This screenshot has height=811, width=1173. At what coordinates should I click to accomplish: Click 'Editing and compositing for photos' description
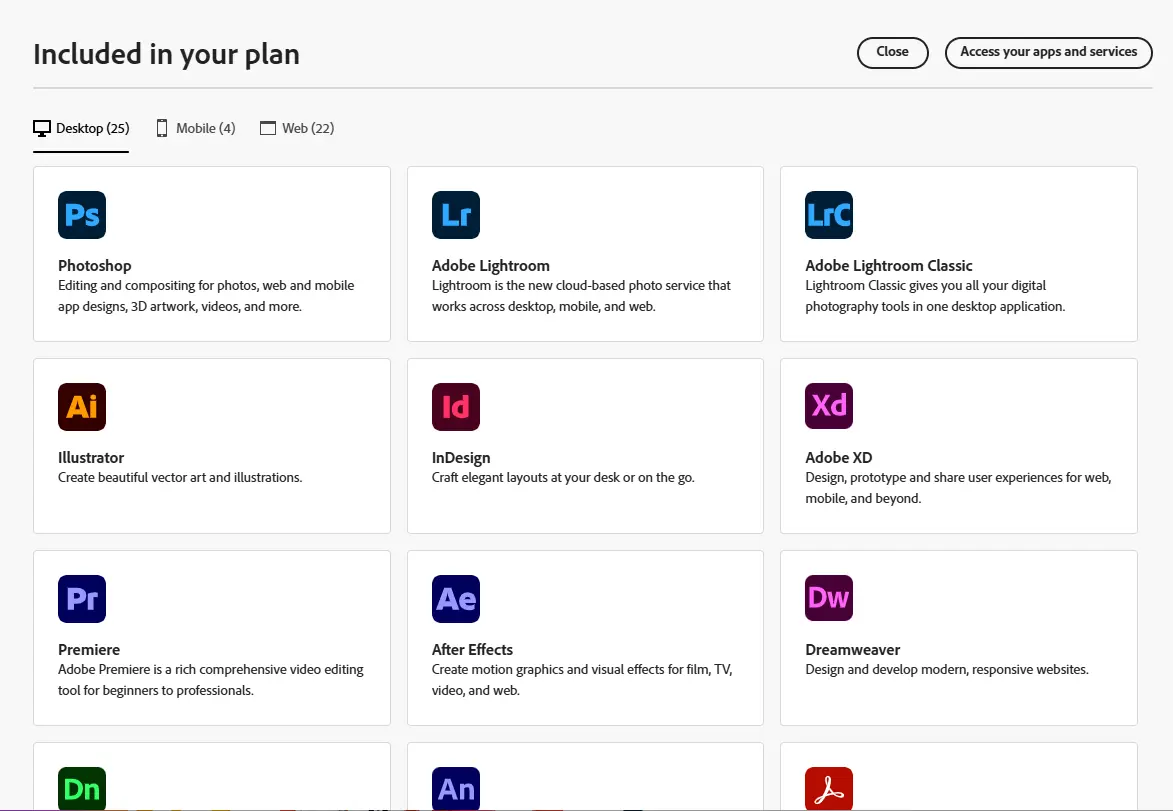click(x=206, y=296)
